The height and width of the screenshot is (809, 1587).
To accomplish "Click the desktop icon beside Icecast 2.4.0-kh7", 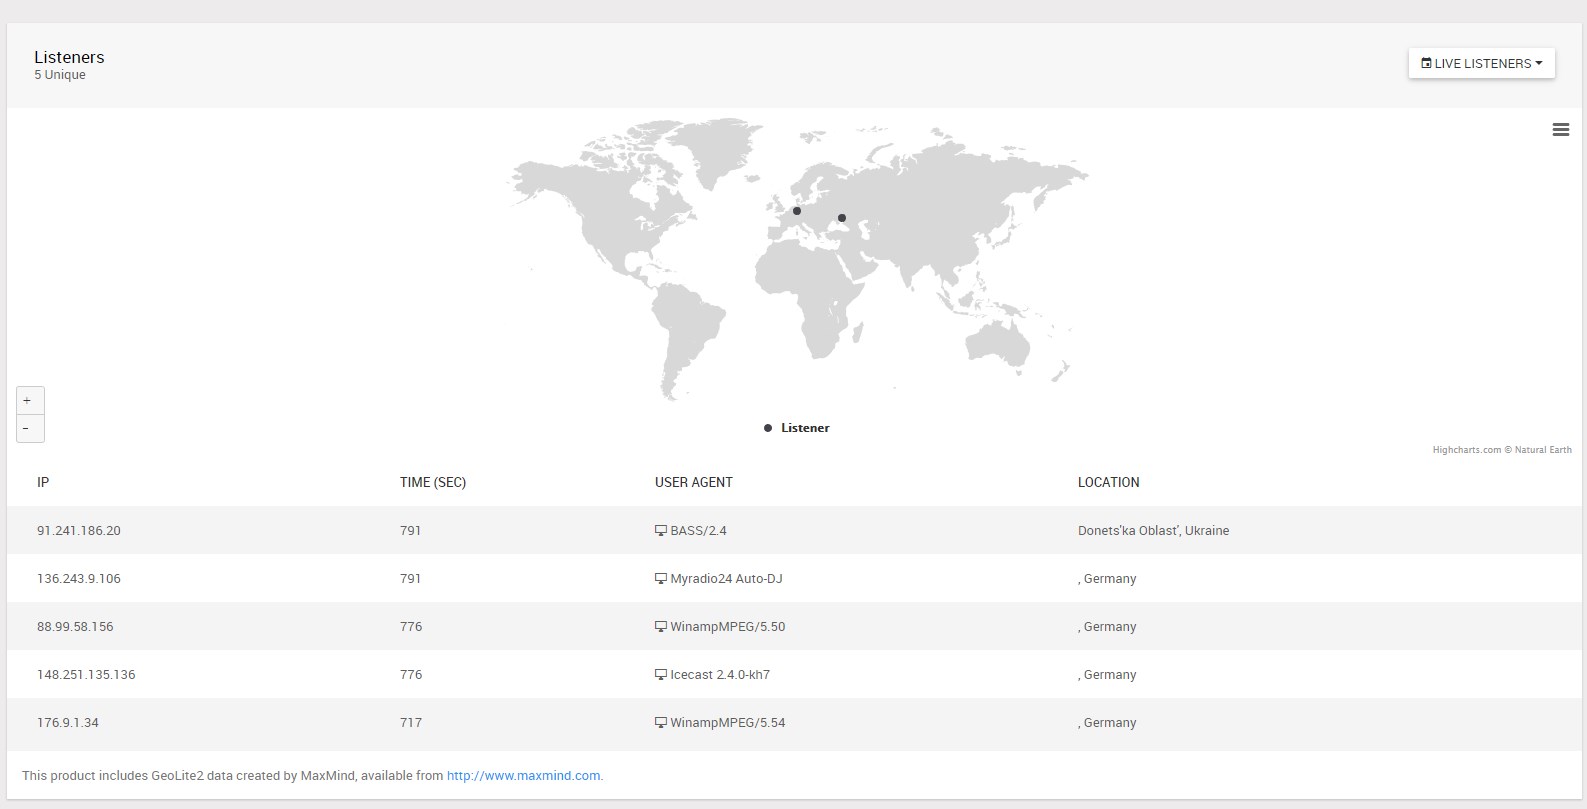I will [661, 674].
